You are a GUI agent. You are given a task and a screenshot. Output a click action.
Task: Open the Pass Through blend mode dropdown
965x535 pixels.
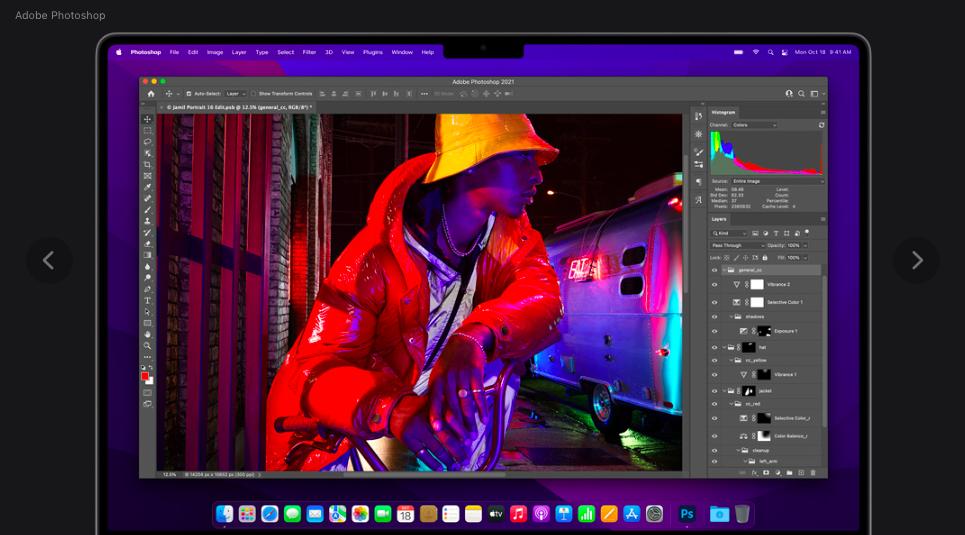click(738, 245)
